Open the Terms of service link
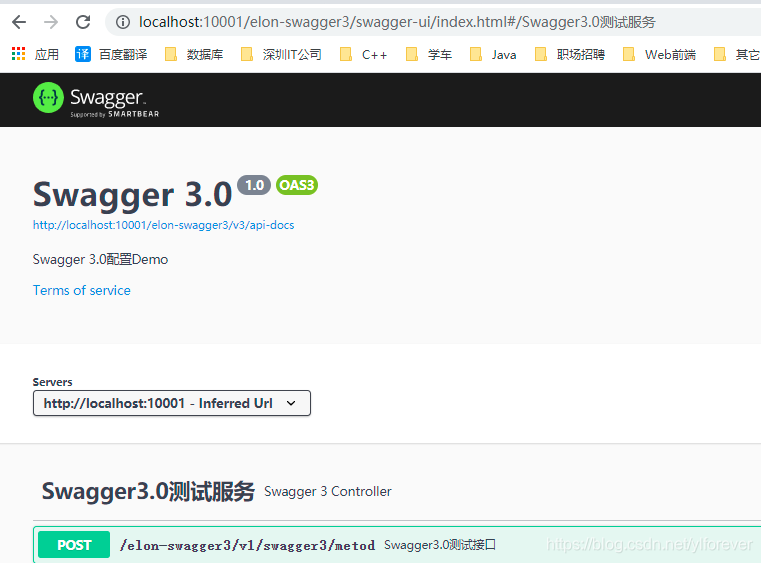The width and height of the screenshot is (763, 563). pos(82,291)
